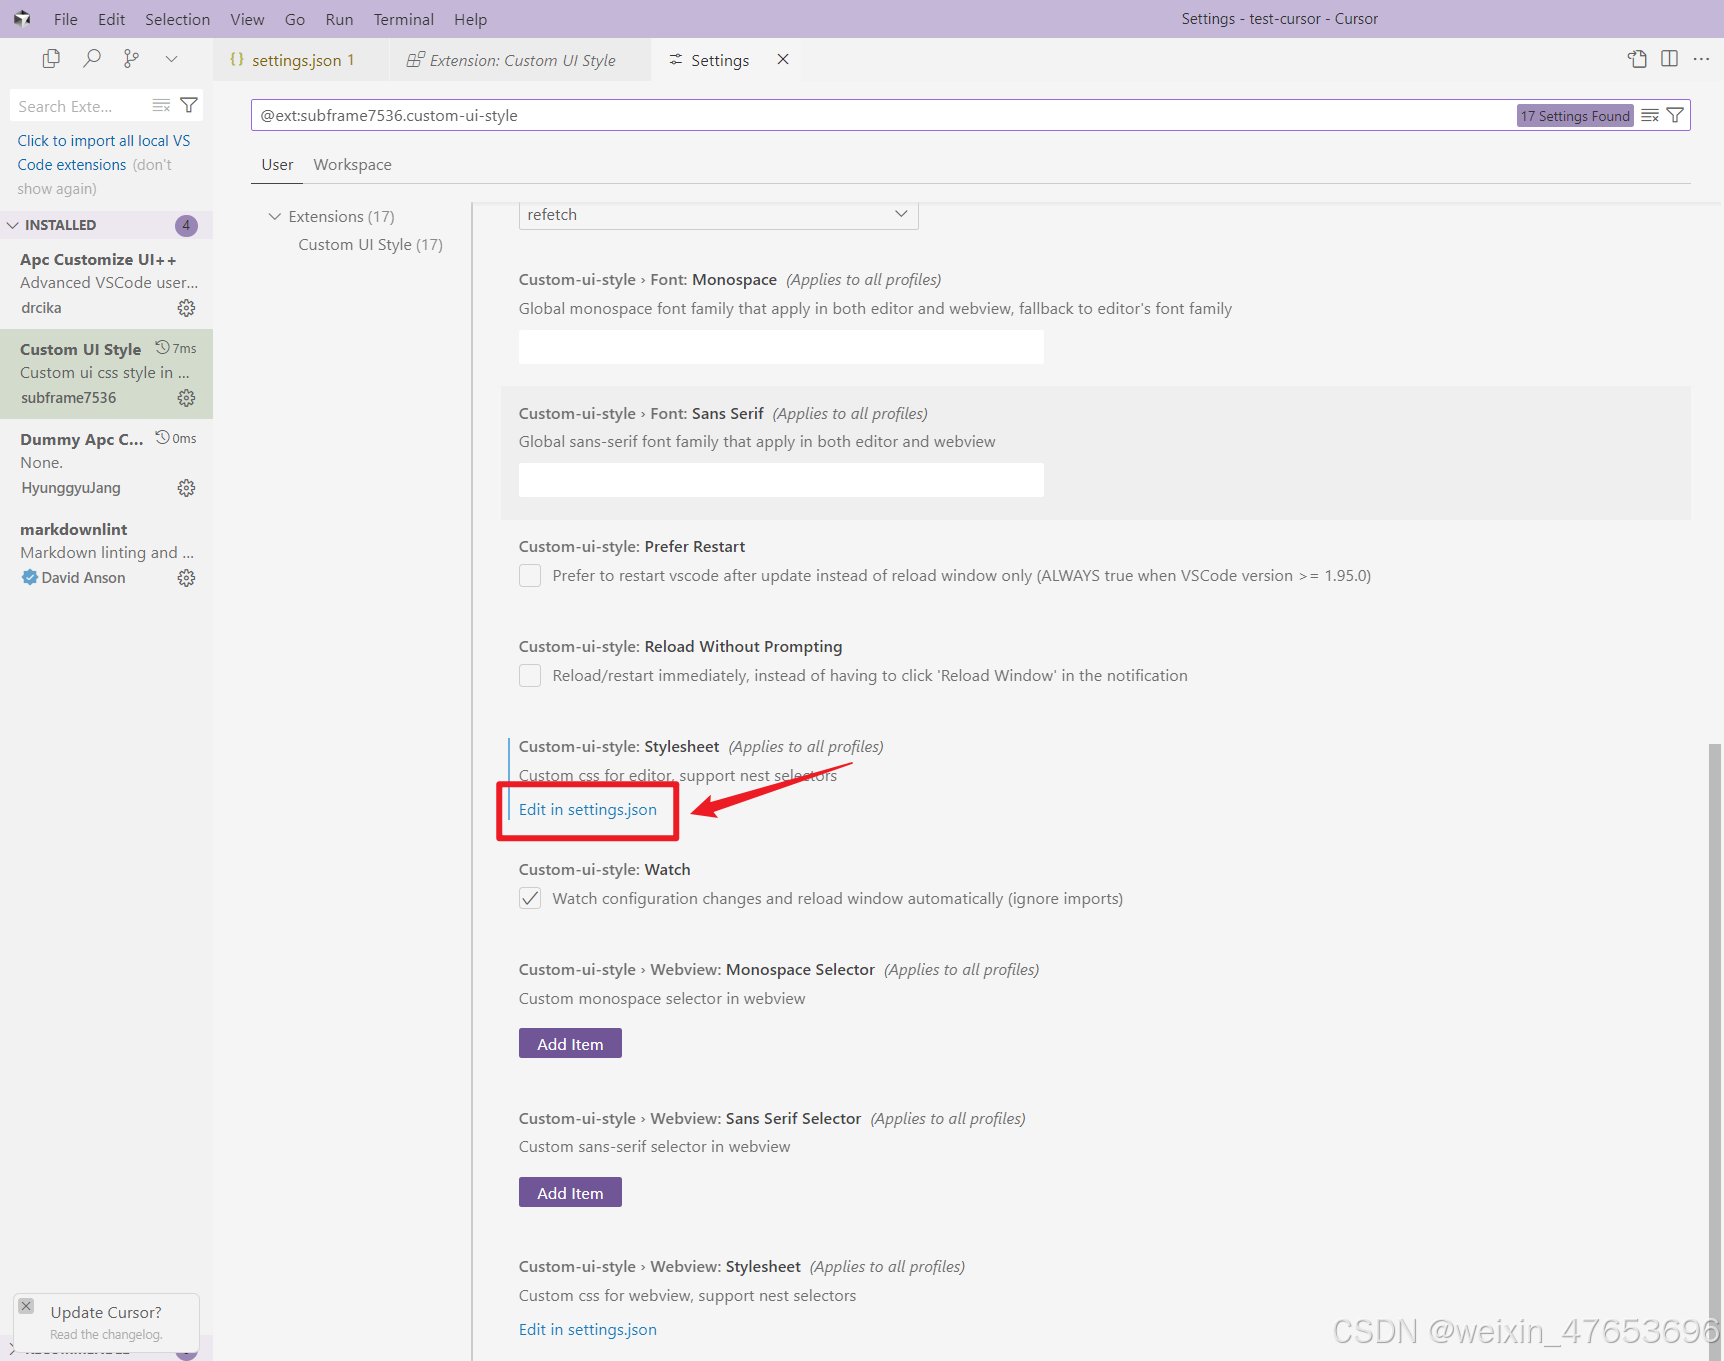Open the Source Control view icon
The width and height of the screenshot is (1724, 1361).
tap(131, 59)
